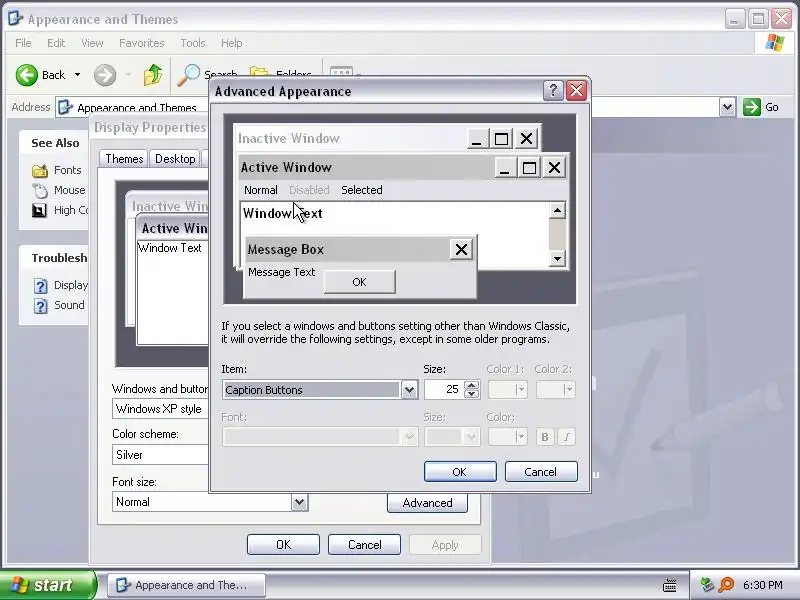Click the preview scrollbar up arrow
The width and height of the screenshot is (800, 600).
point(557,210)
